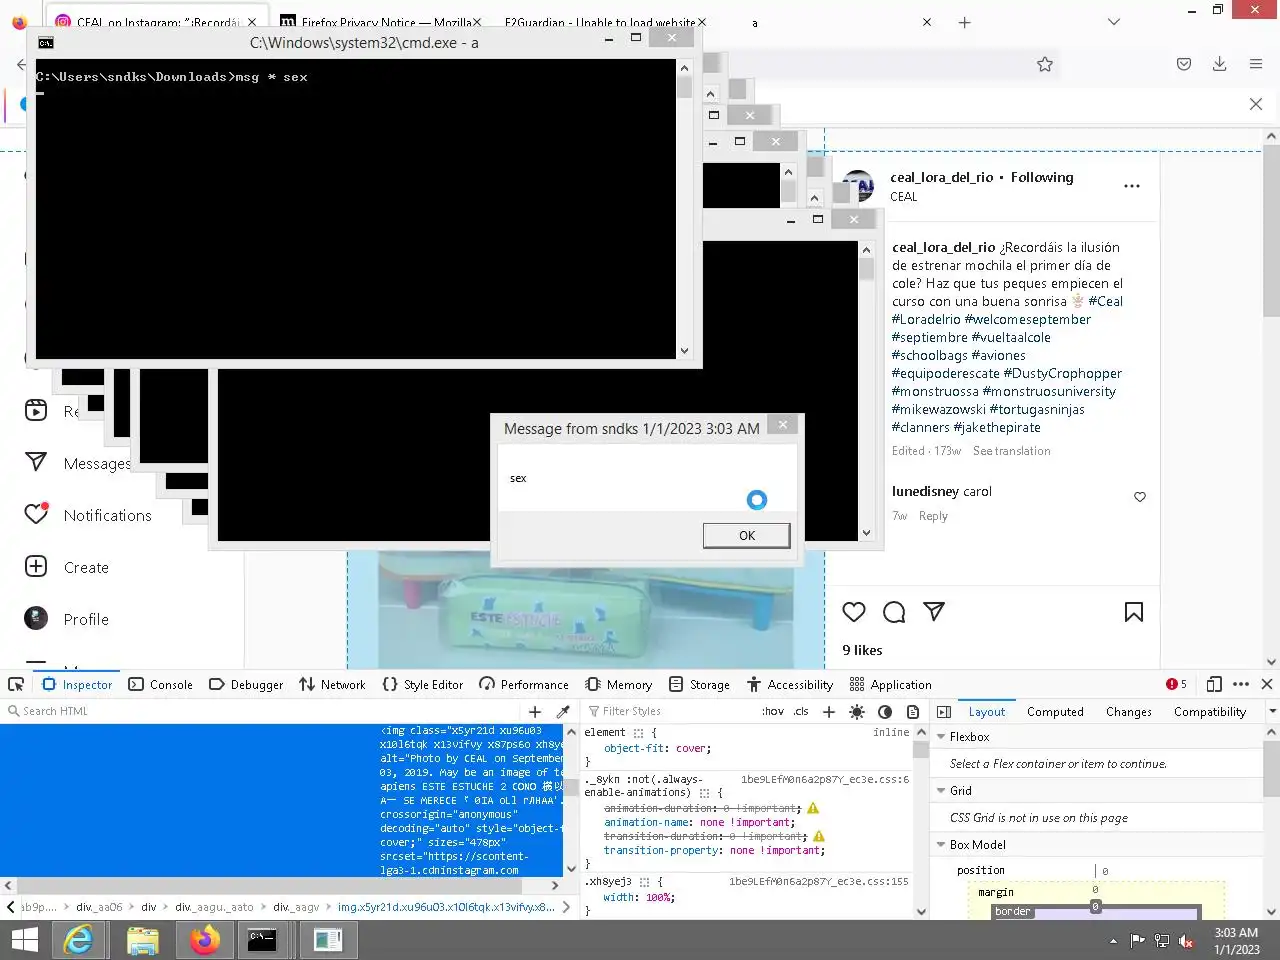Toggle dark color scheme simulation icon
Image resolution: width=1280 pixels, height=960 pixels.
coord(885,712)
